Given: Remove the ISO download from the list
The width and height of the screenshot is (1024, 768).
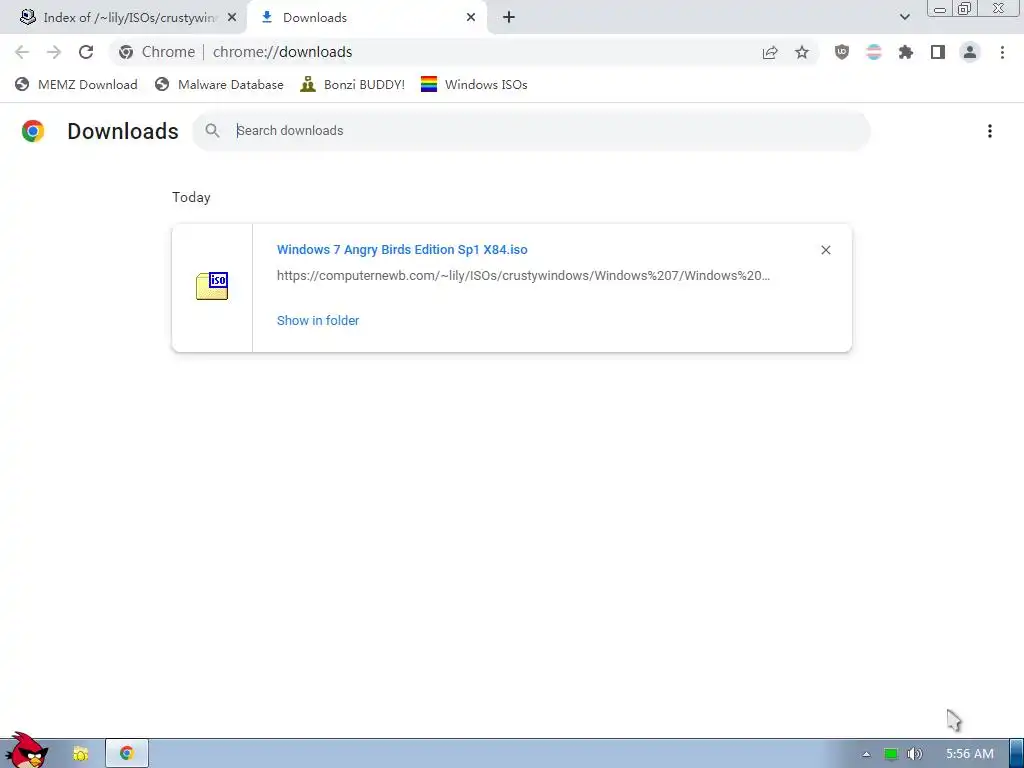Looking at the screenshot, I should point(825,250).
